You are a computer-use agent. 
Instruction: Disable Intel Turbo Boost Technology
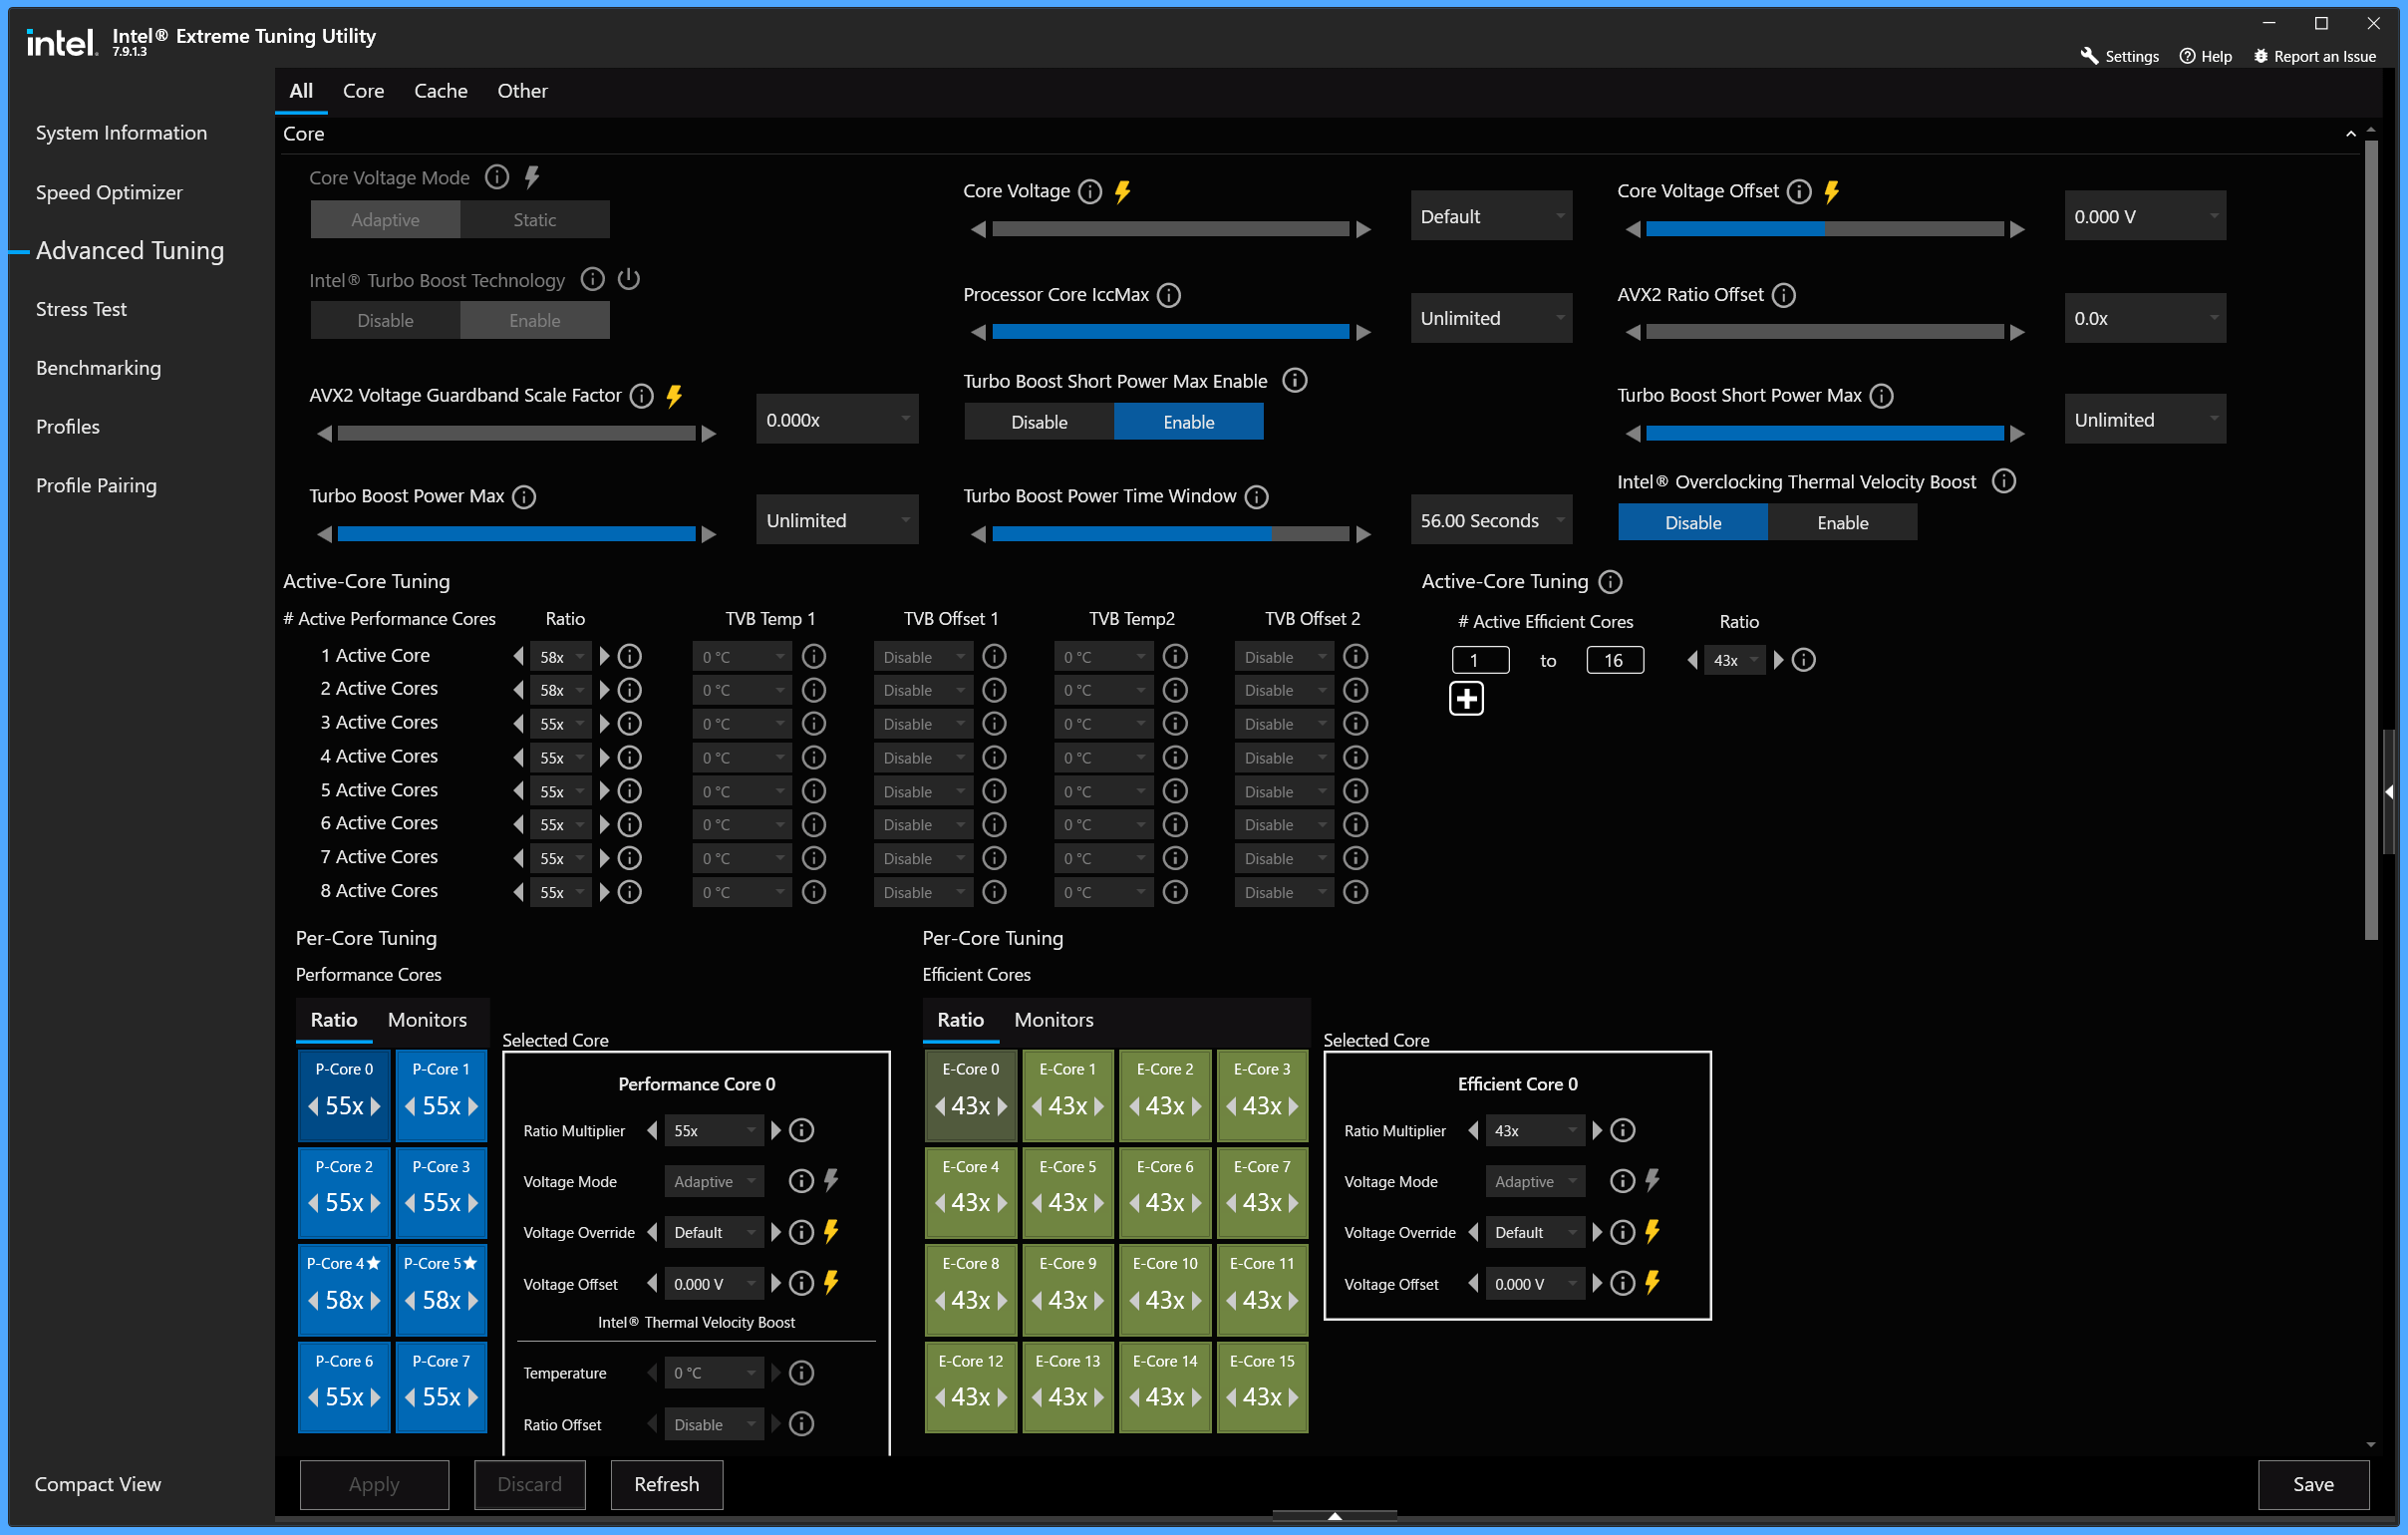tap(385, 320)
